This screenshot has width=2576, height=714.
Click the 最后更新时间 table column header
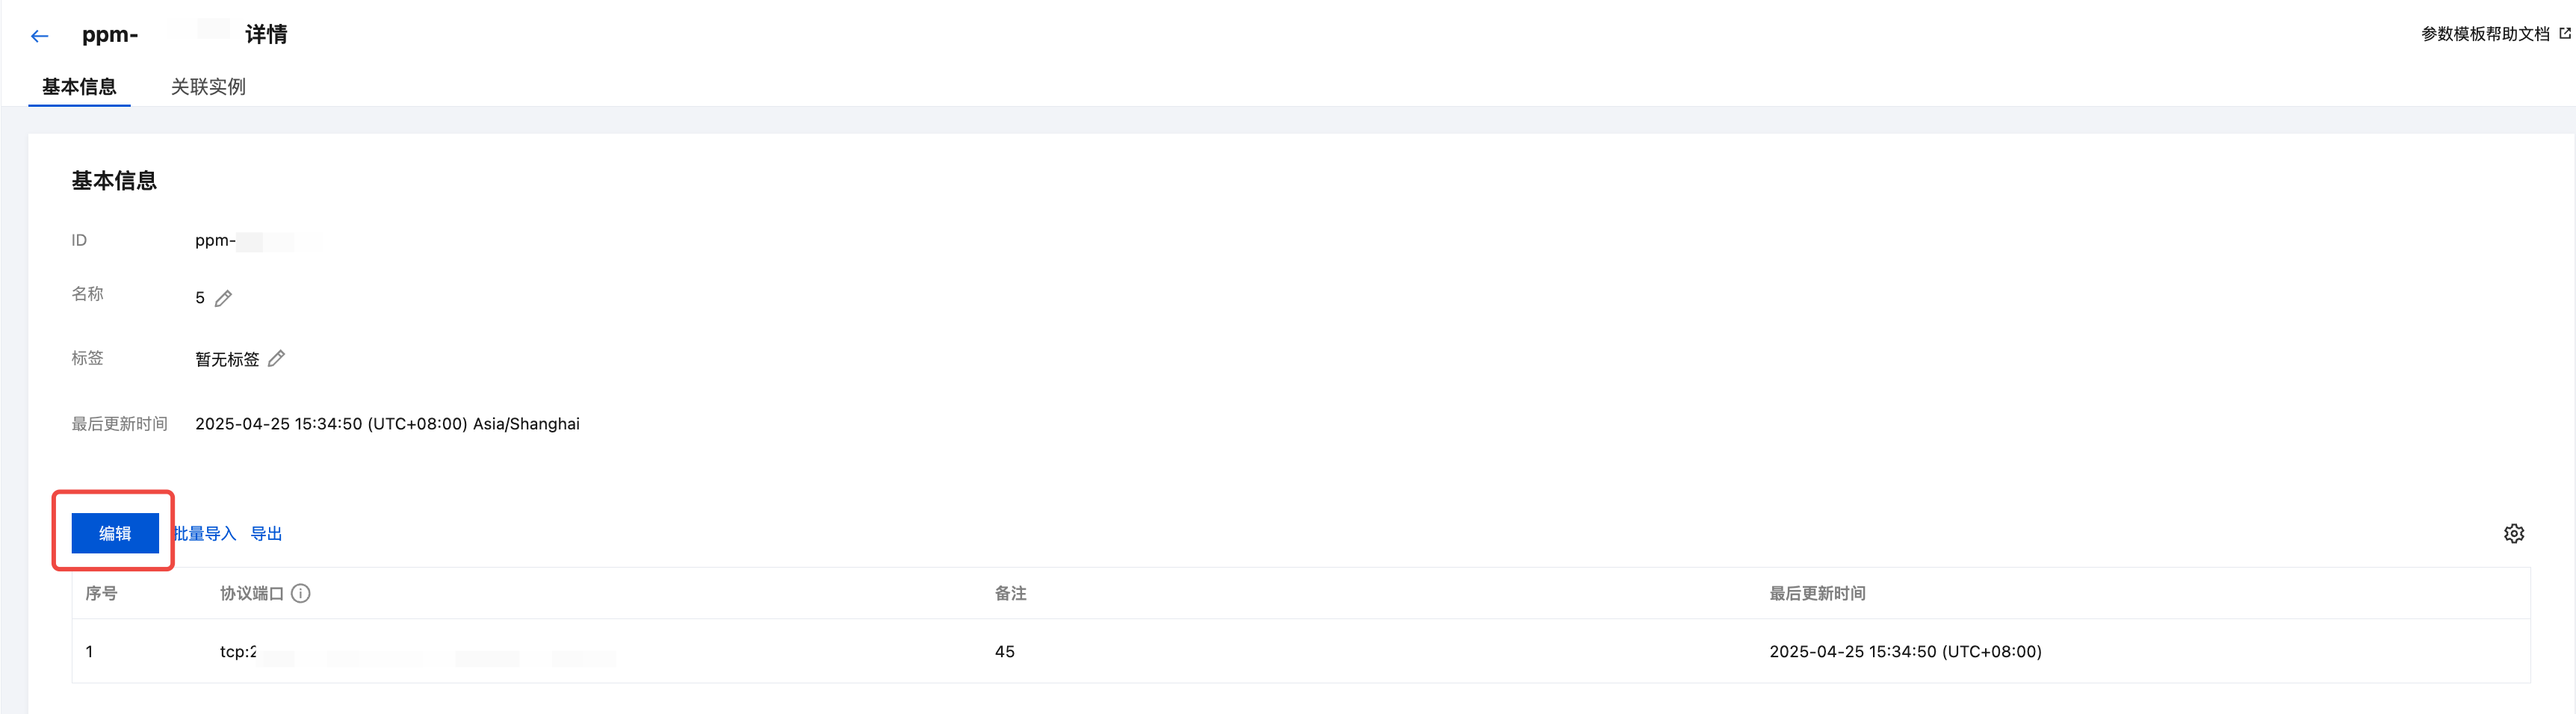pos(1817,593)
